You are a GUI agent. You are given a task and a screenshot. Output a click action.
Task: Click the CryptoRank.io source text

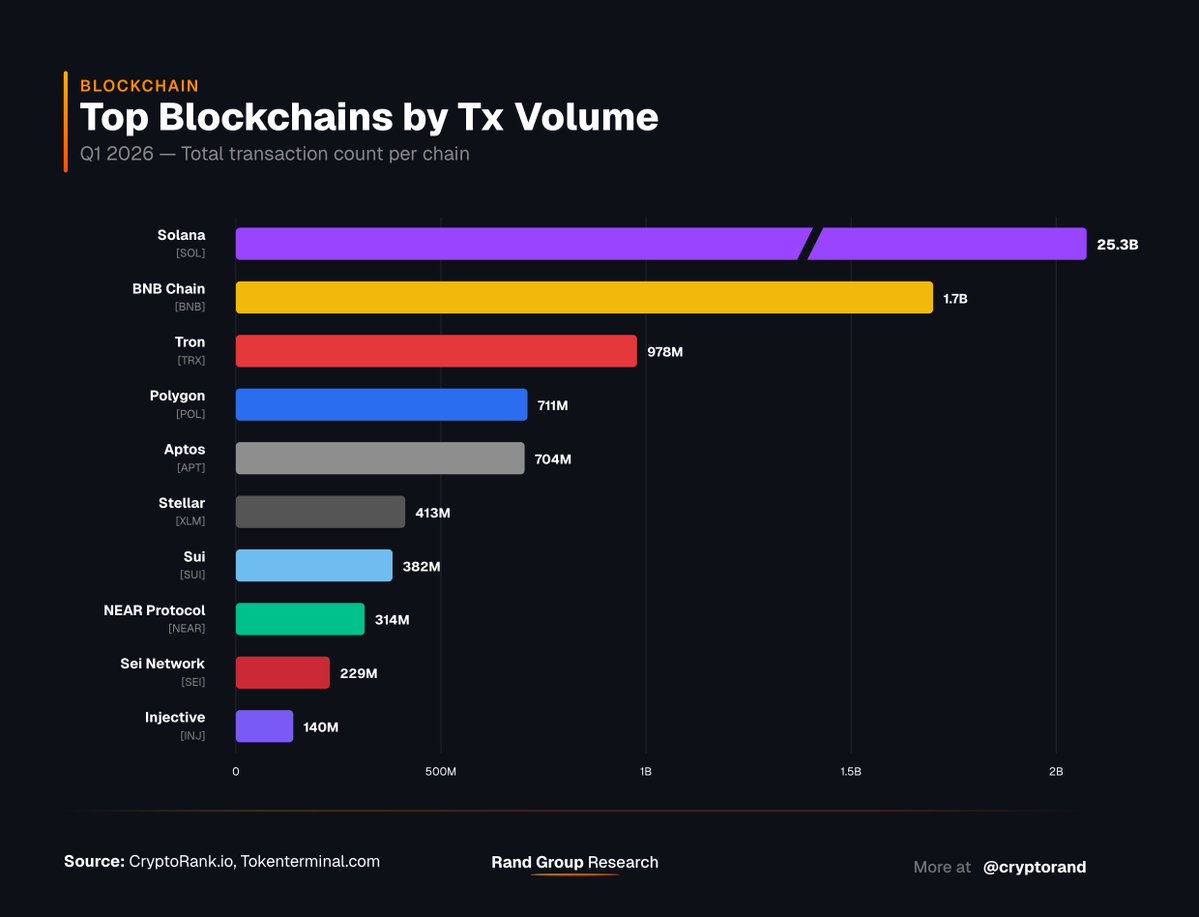(x=178, y=861)
